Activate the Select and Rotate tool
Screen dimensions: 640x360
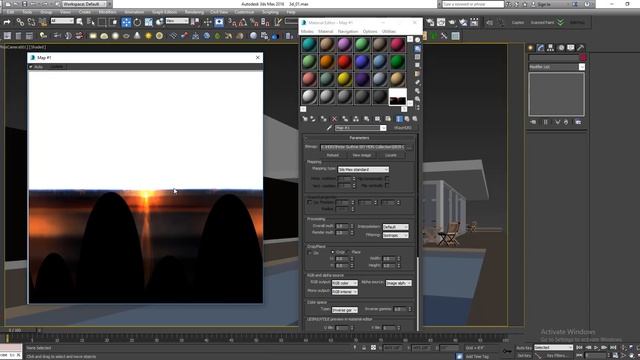click(x=137, y=22)
